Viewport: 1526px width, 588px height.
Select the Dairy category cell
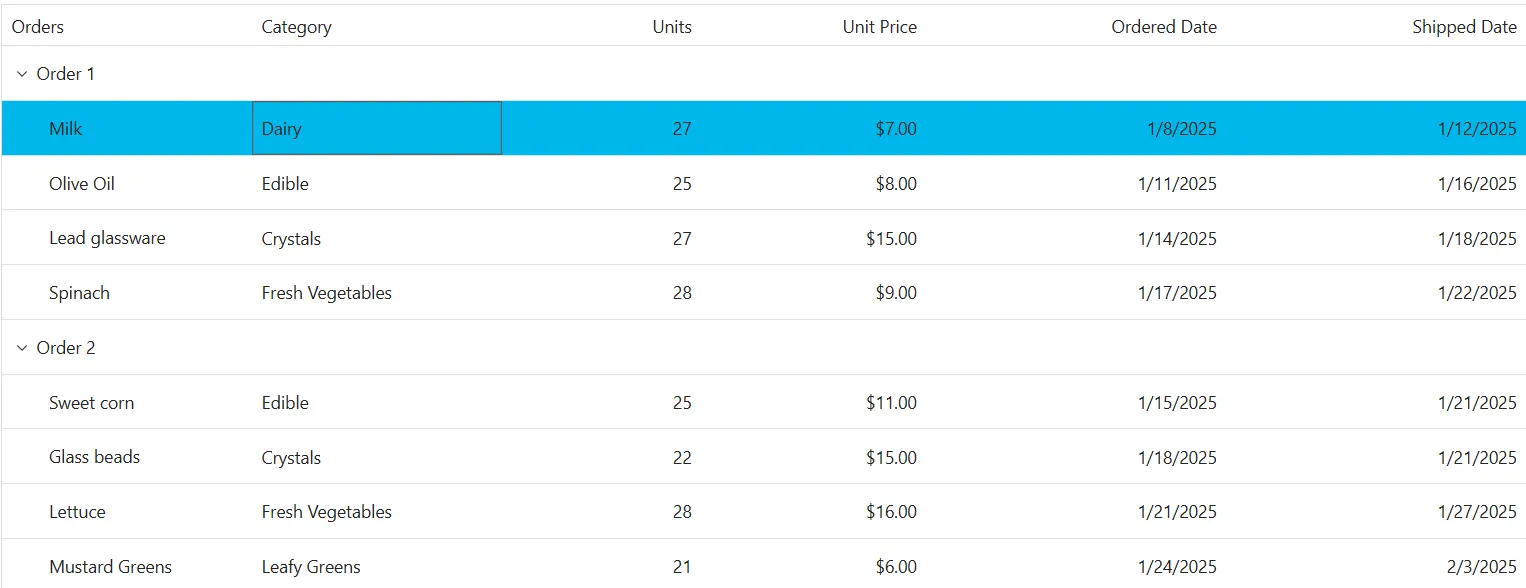(377, 128)
